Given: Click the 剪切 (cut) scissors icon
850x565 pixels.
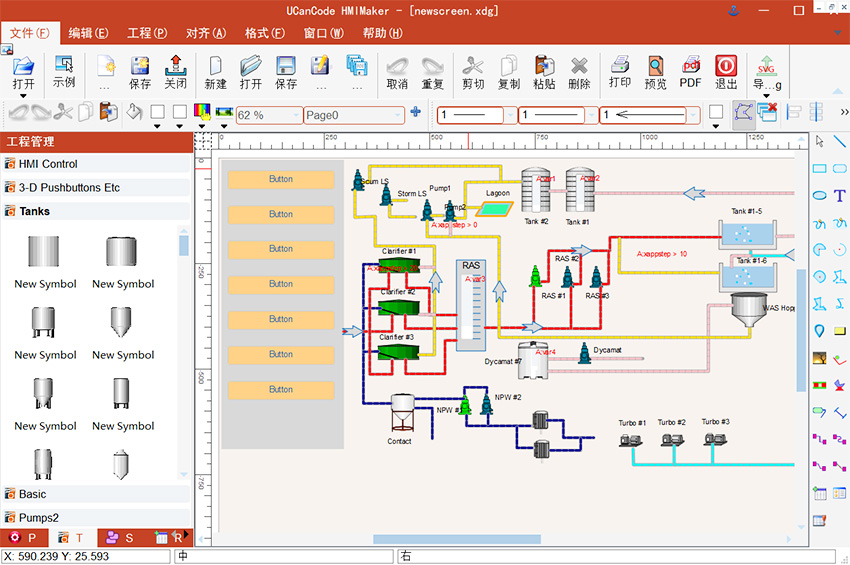Looking at the screenshot, I should click(472, 72).
